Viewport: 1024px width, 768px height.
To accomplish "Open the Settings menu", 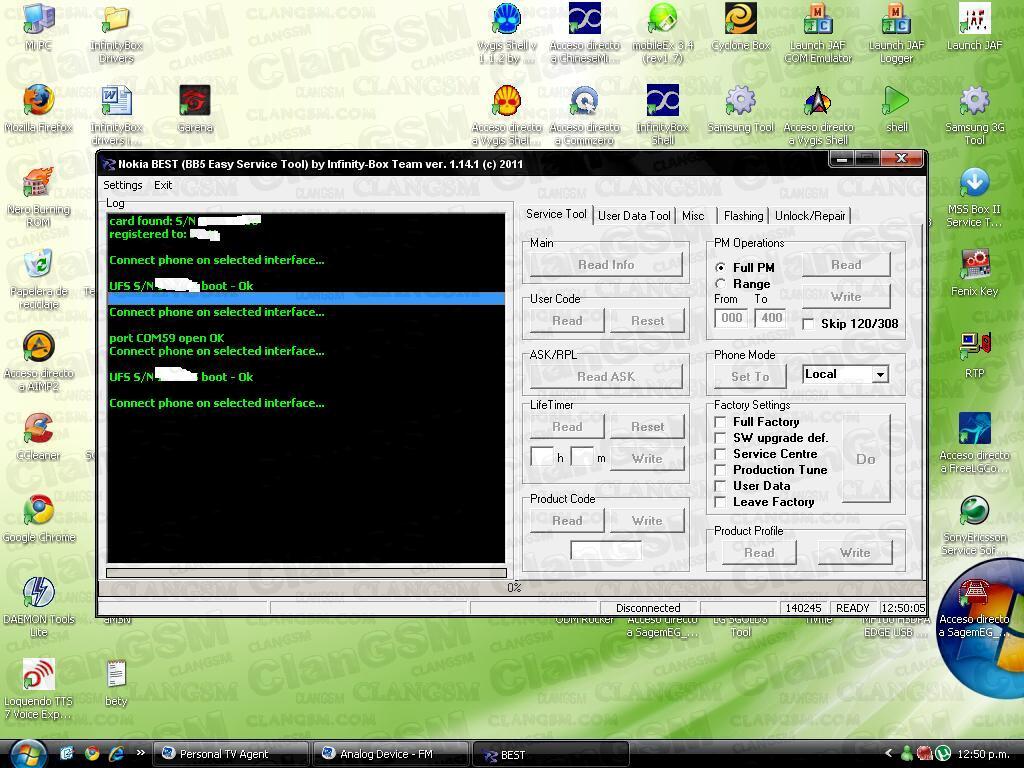I will click(123, 185).
